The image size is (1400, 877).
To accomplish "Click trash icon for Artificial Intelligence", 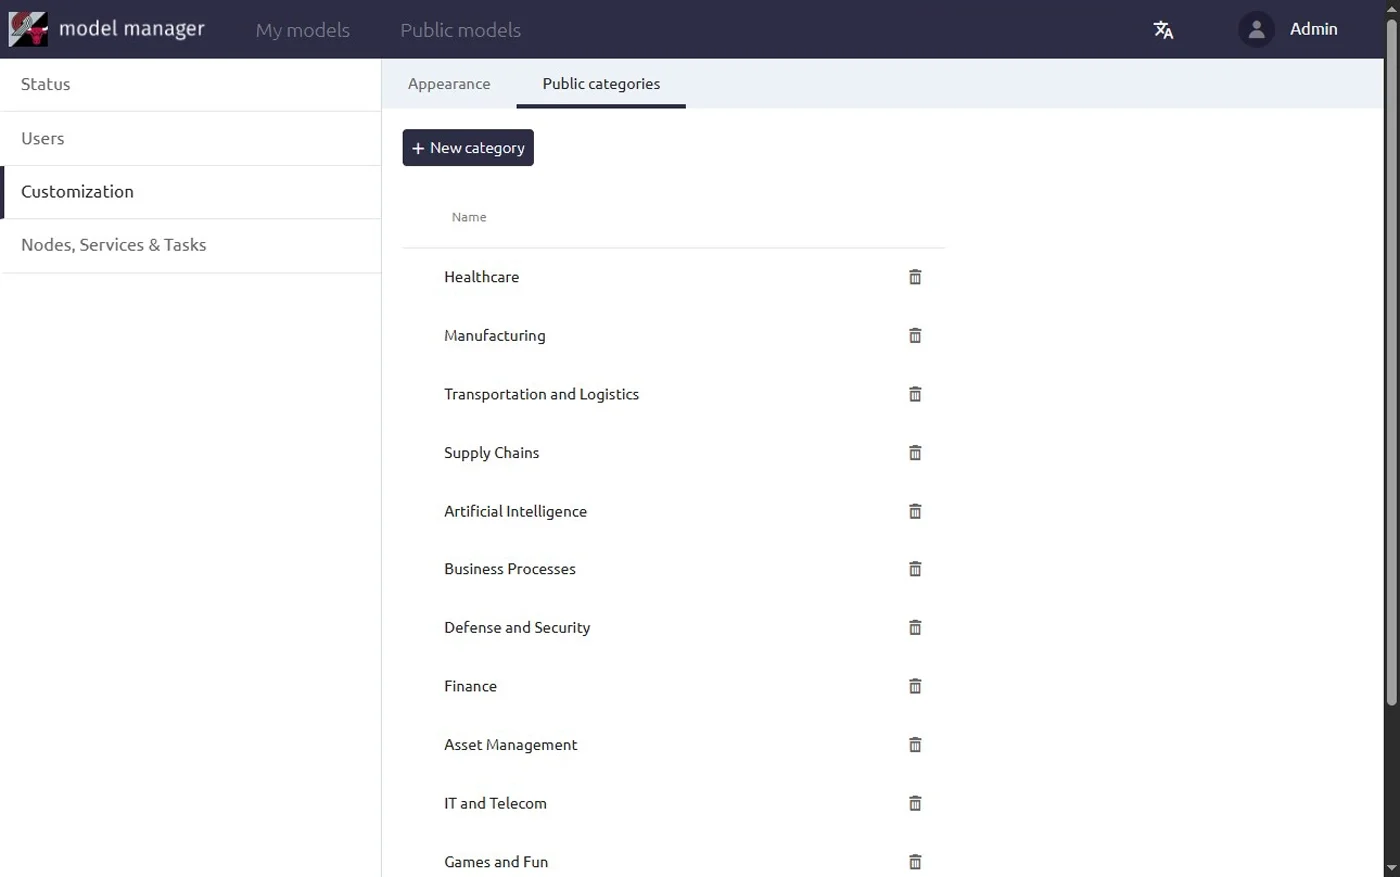I will pos(914,511).
